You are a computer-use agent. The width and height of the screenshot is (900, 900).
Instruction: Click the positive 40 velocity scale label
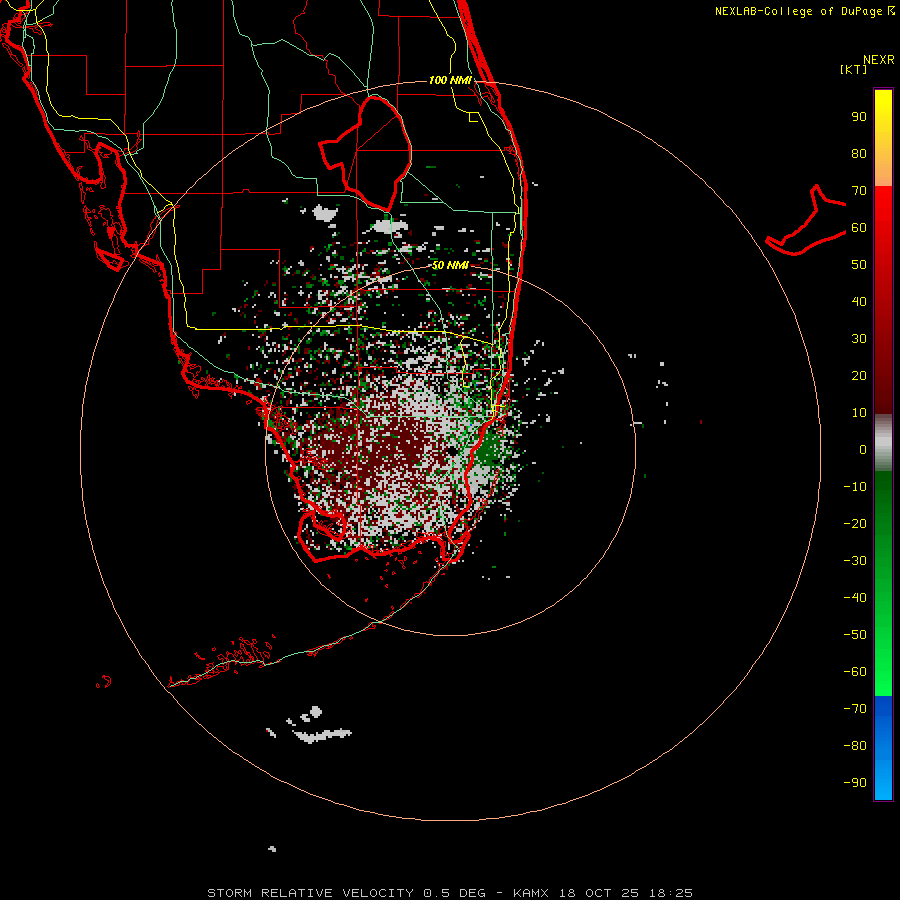859,302
